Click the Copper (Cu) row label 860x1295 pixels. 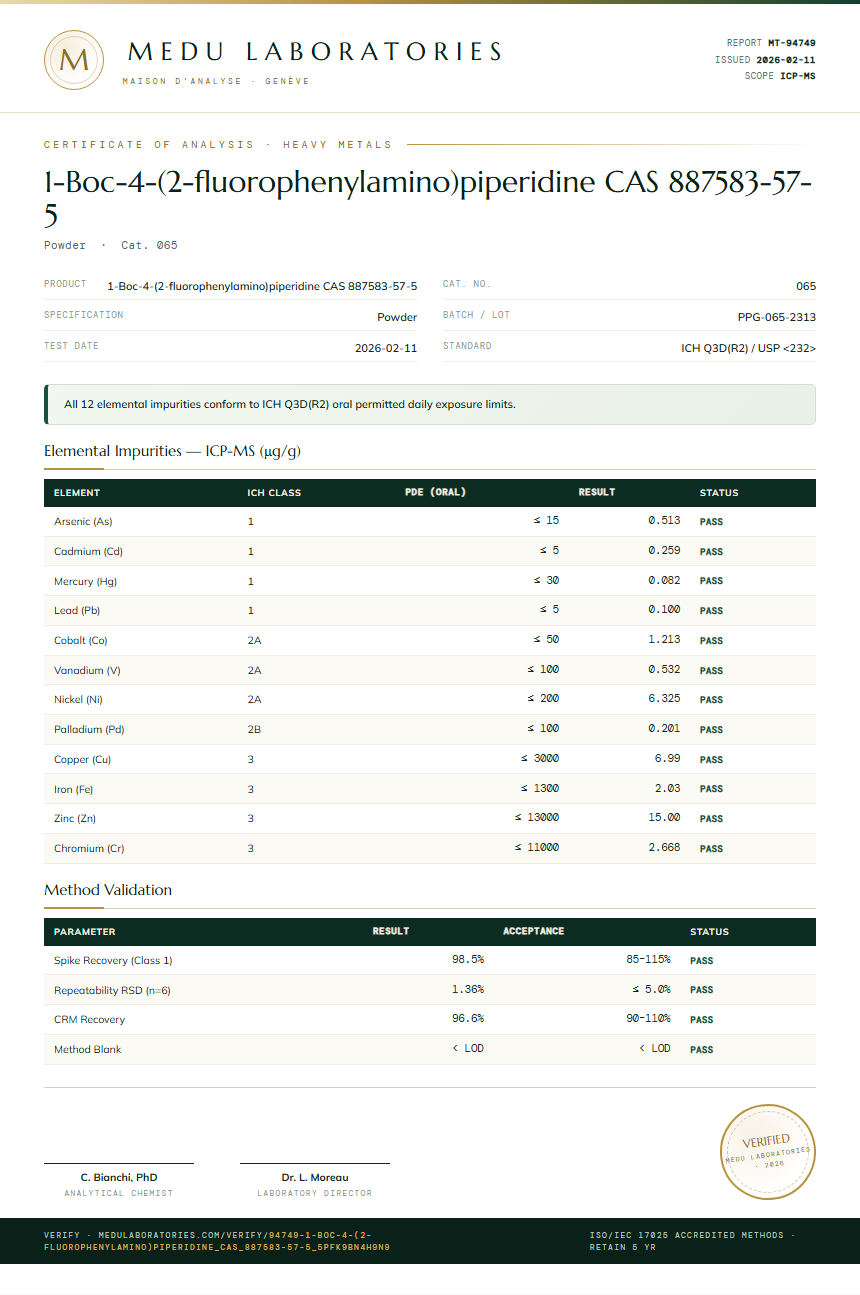tap(82, 760)
